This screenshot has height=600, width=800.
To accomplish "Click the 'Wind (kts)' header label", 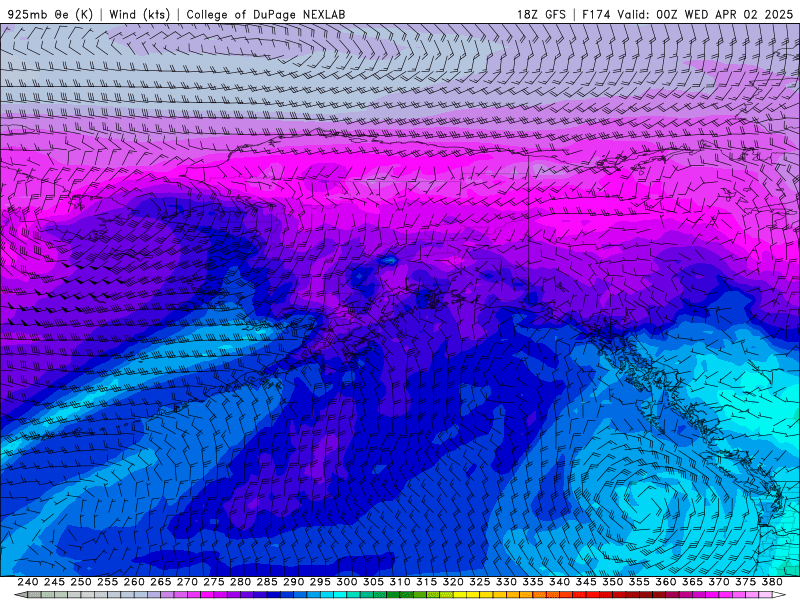I will [x=140, y=14].
